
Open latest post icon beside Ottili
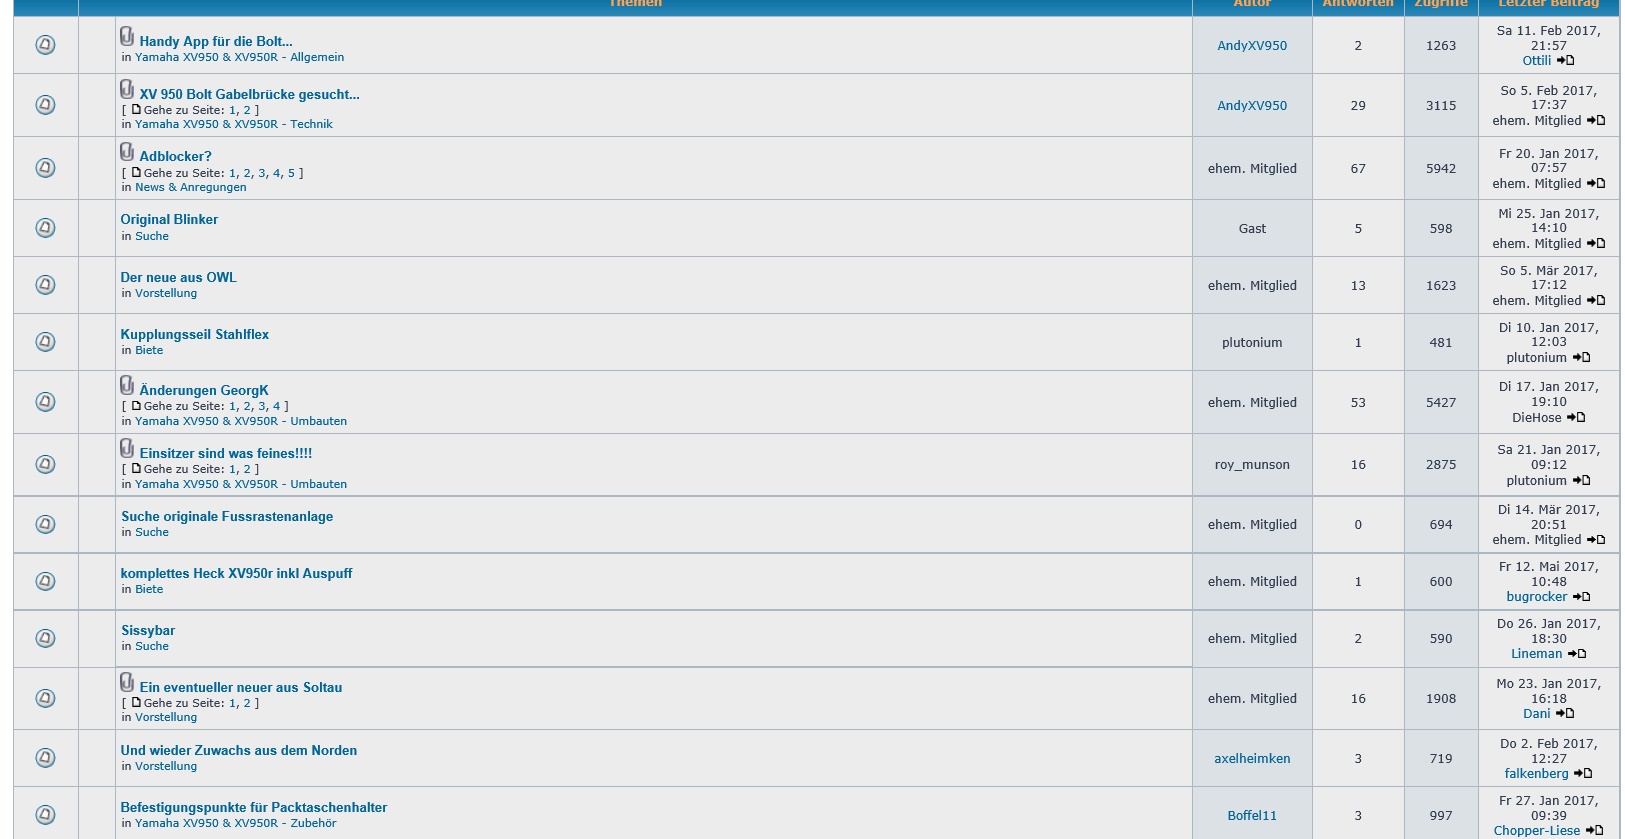pyautogui.click(x=1566, y=61)
